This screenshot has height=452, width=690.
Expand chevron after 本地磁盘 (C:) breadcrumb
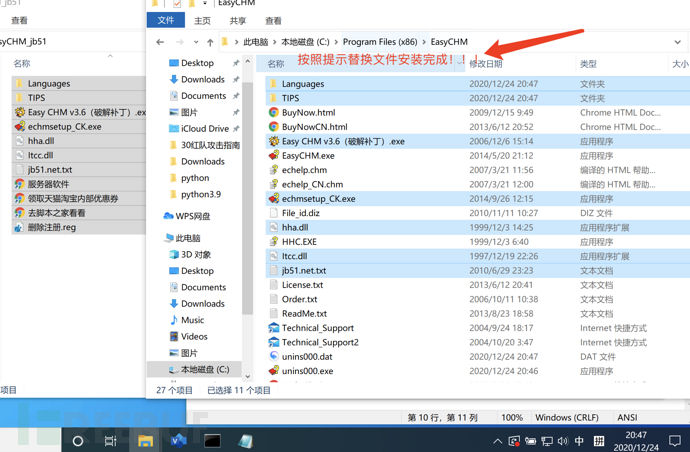[x=336, y=42]
